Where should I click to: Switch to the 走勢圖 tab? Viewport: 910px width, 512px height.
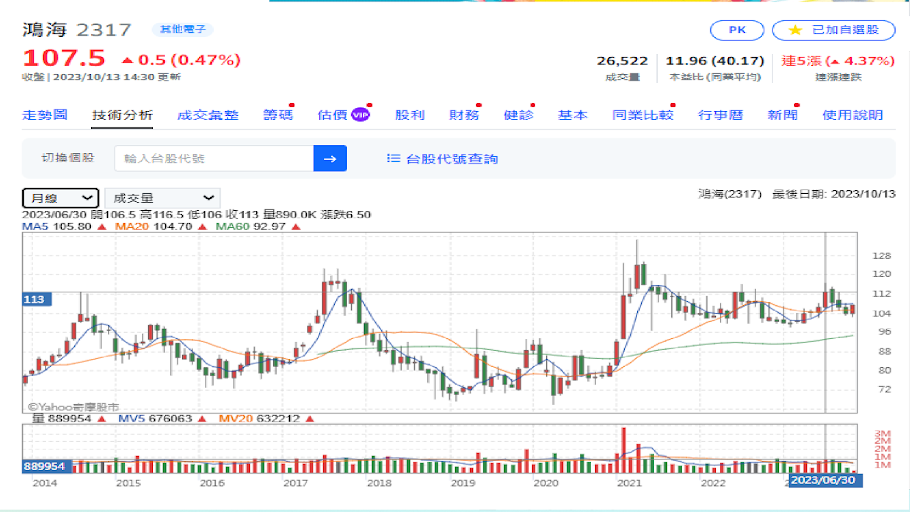(45, 115)
